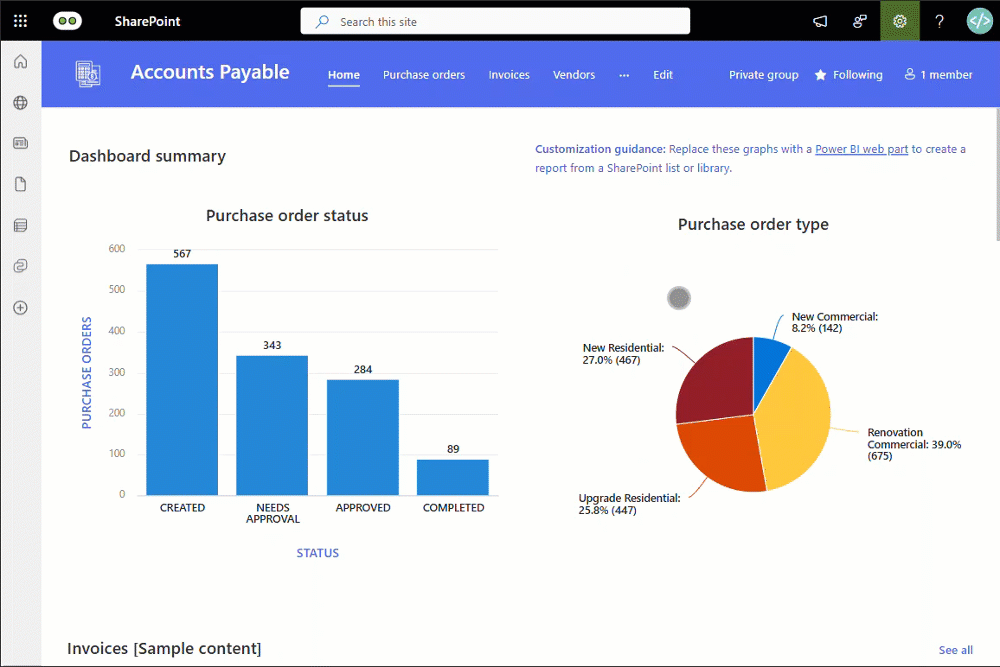This screenshot has width=1000, height=667.
Task: Select the Home navigation tab
Action: point(344,75)
